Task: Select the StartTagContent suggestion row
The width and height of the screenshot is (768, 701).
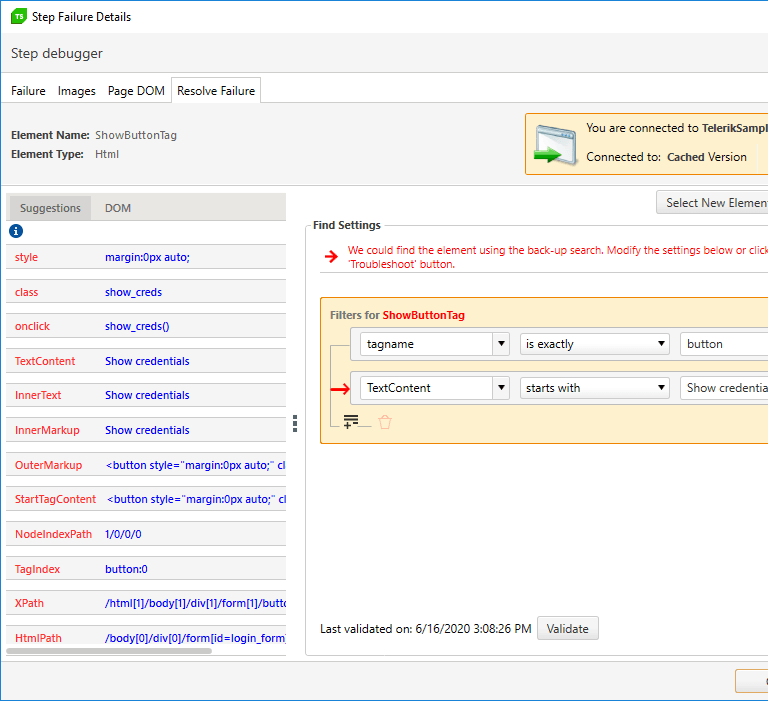Action: pyautogui.click(x=146, y=499)
